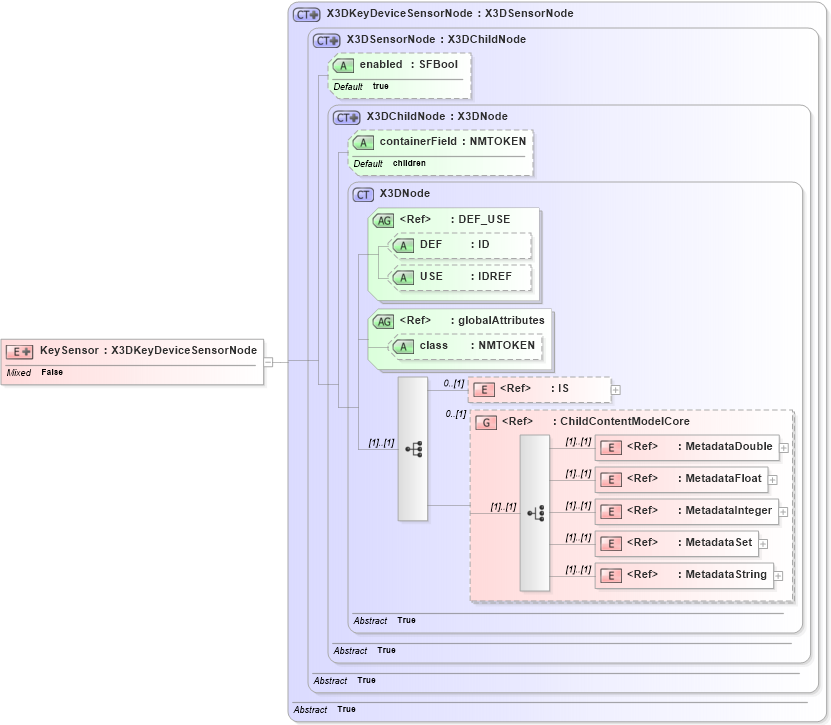Viewport: 831px width, 725px height.
Task: Click E icon of MetadataFloat element
Action: (x=611, y=480)
